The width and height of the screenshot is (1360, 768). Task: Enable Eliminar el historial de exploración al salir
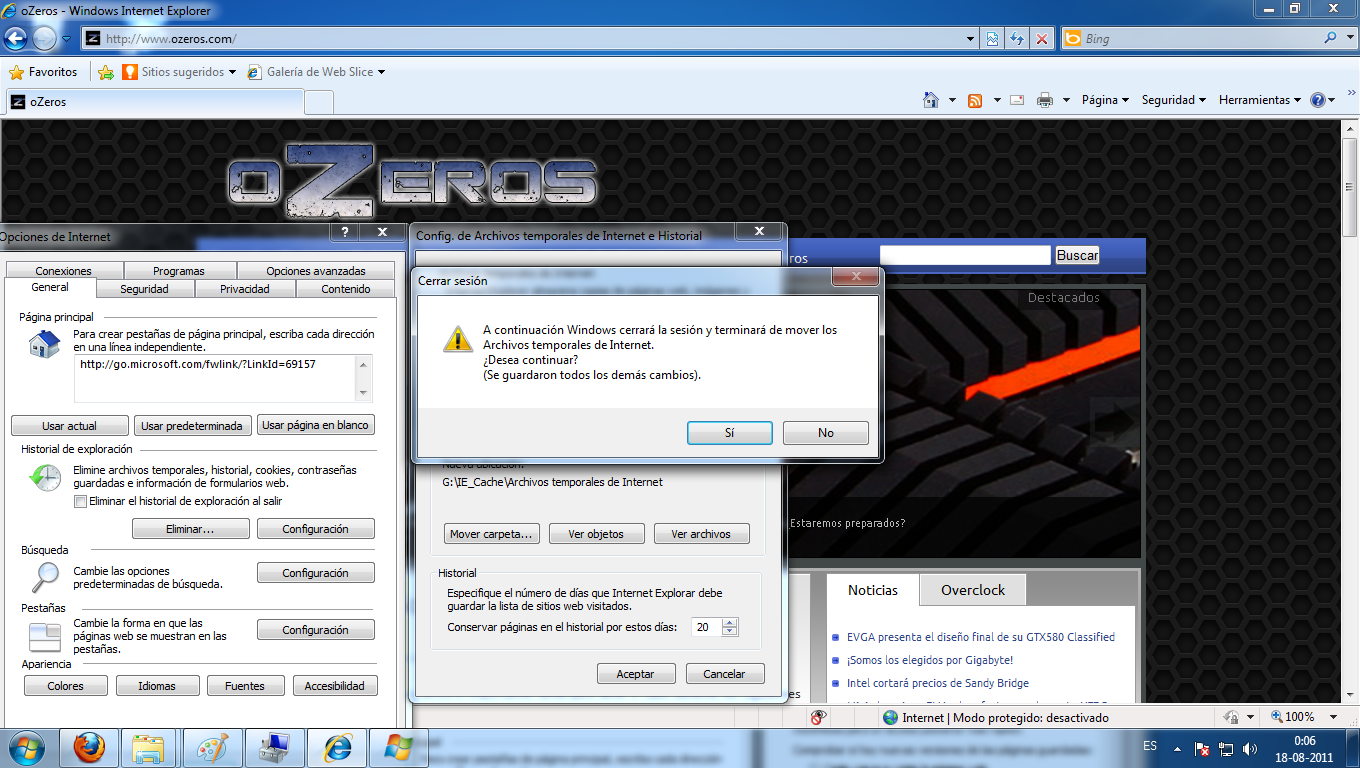pyautogui.click(x=80, y=502)
